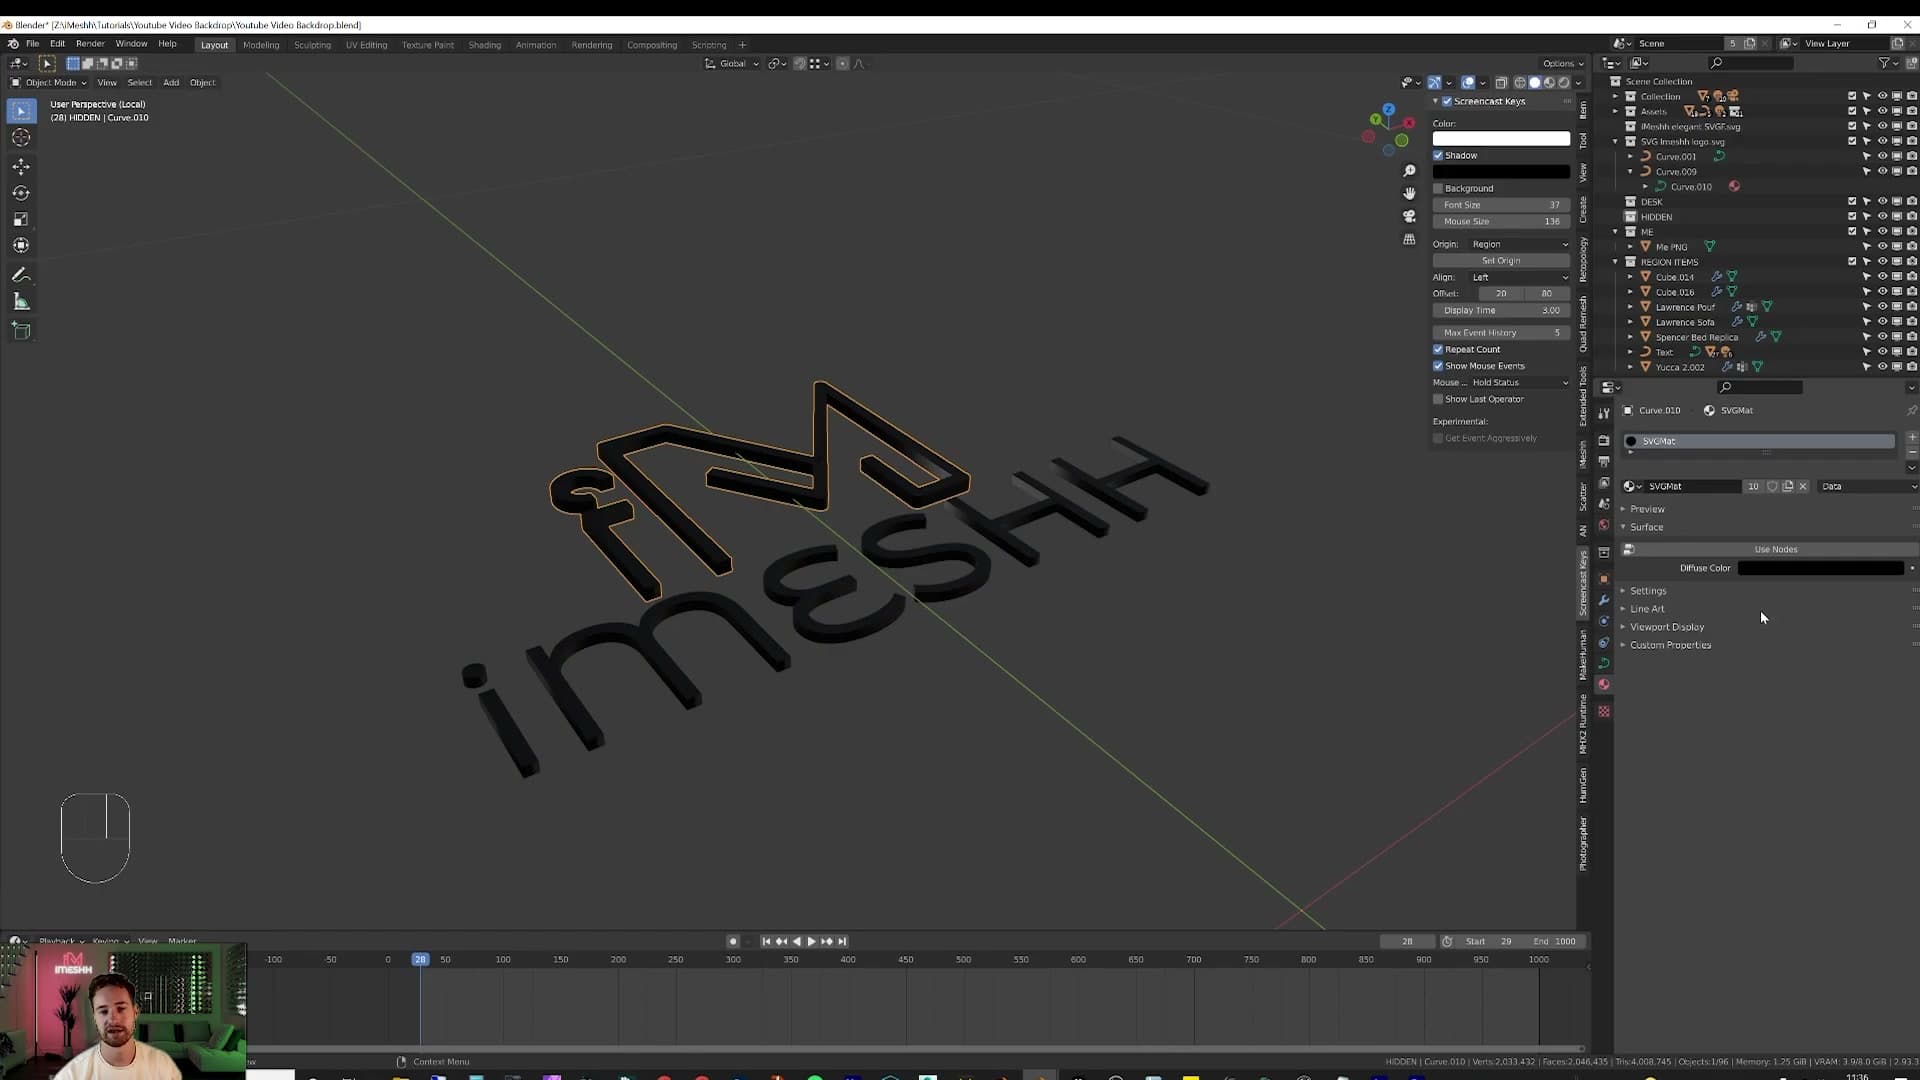The height and width of the screenshot is (1080, 1920).
Task: Toggle Screencast Keys checkbox
Action: pos(1447,101)
